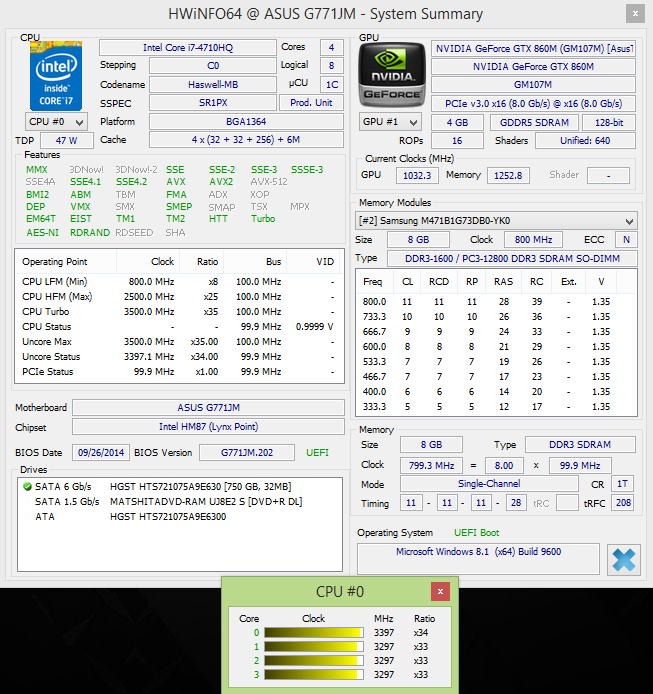Click the Intel HM87 (Lynx Point) chipset field
Viewport: 653px width, 694px height.
point(209,427)
